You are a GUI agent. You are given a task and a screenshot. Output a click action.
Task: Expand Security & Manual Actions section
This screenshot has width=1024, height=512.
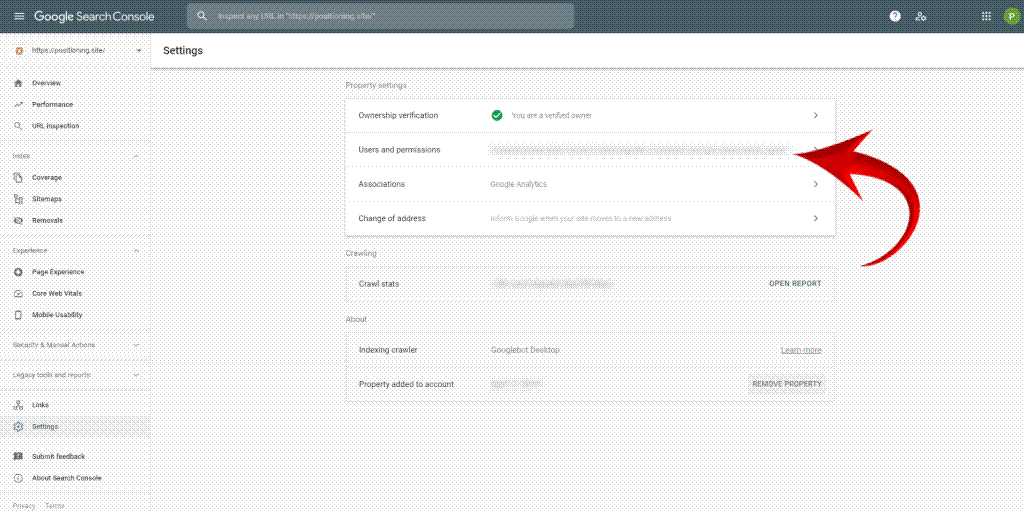(x=136, y=345)
